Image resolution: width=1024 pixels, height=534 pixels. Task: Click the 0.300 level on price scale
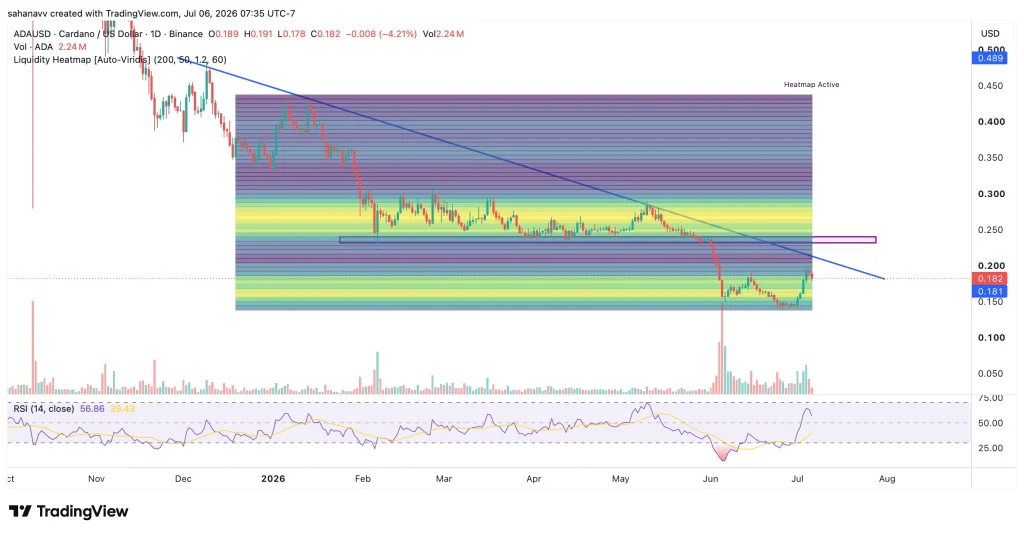point(991,194)
